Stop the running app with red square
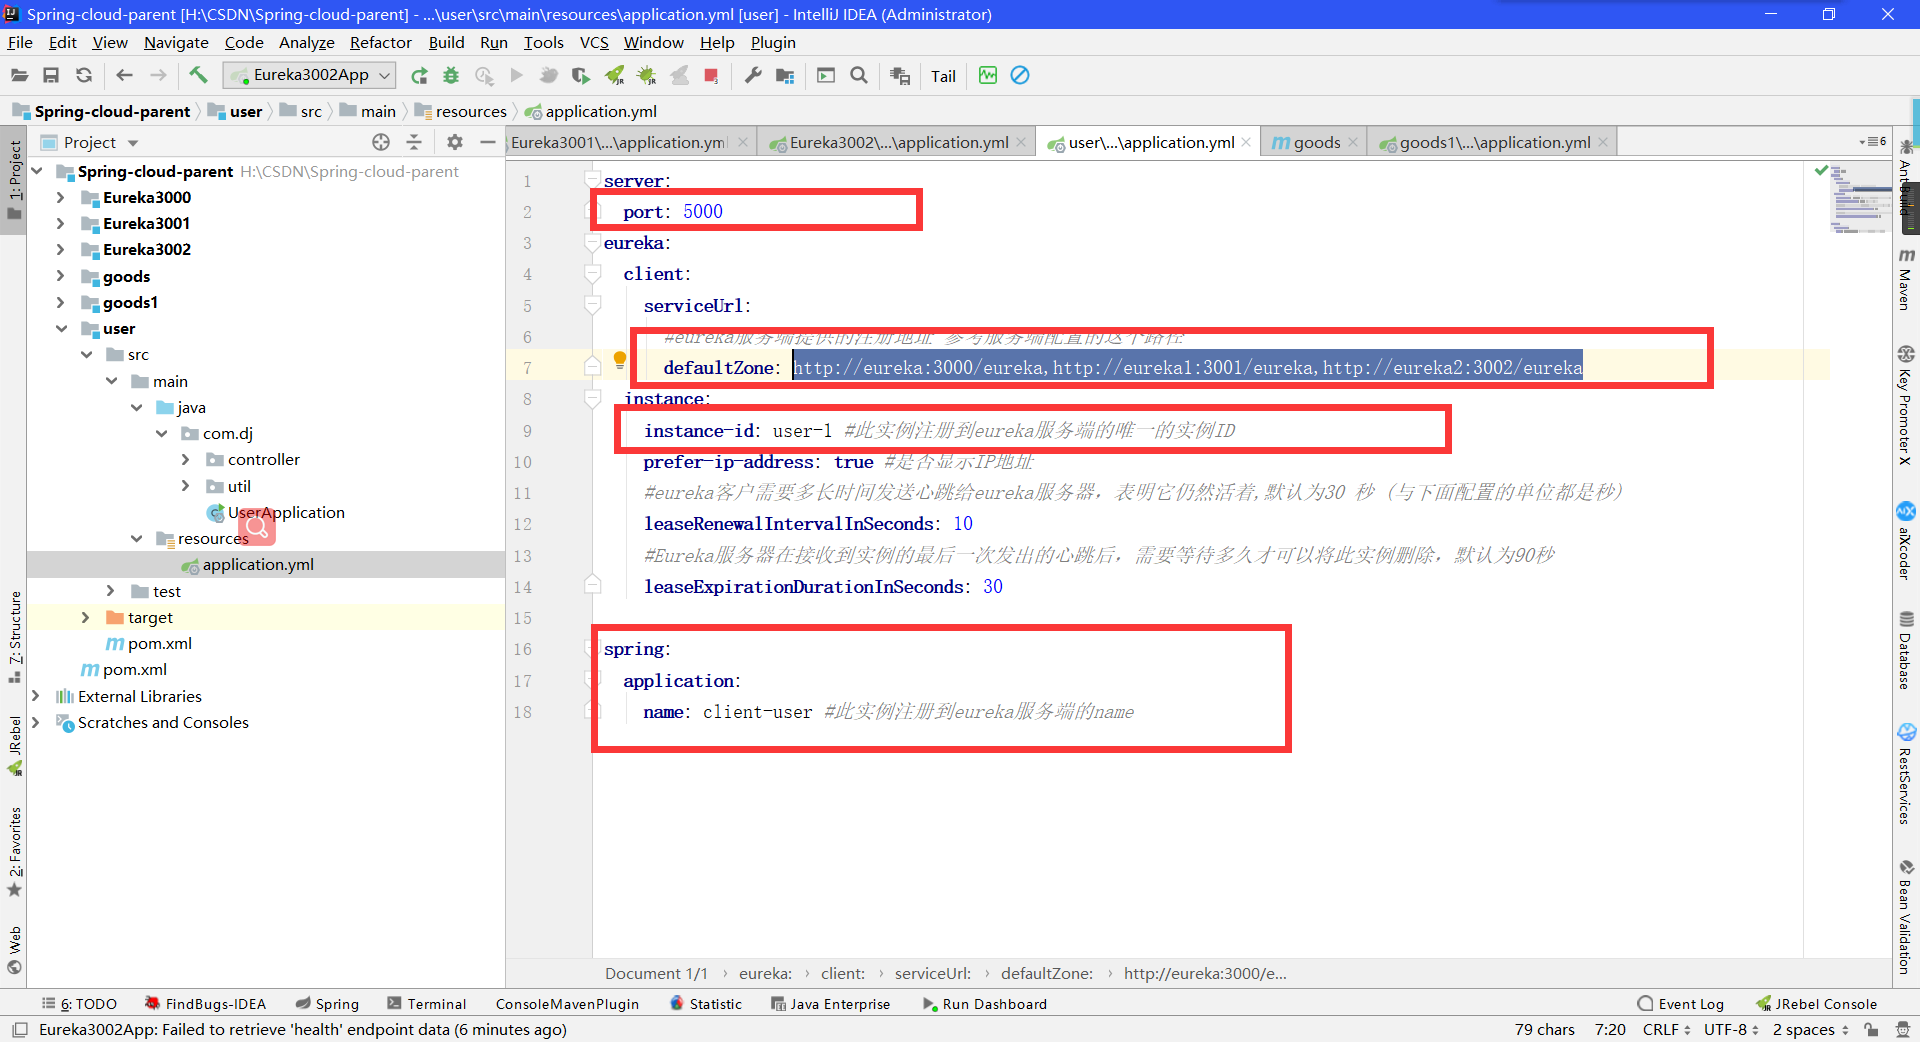Screen dimensions: 1920x1042 point(711,76)
